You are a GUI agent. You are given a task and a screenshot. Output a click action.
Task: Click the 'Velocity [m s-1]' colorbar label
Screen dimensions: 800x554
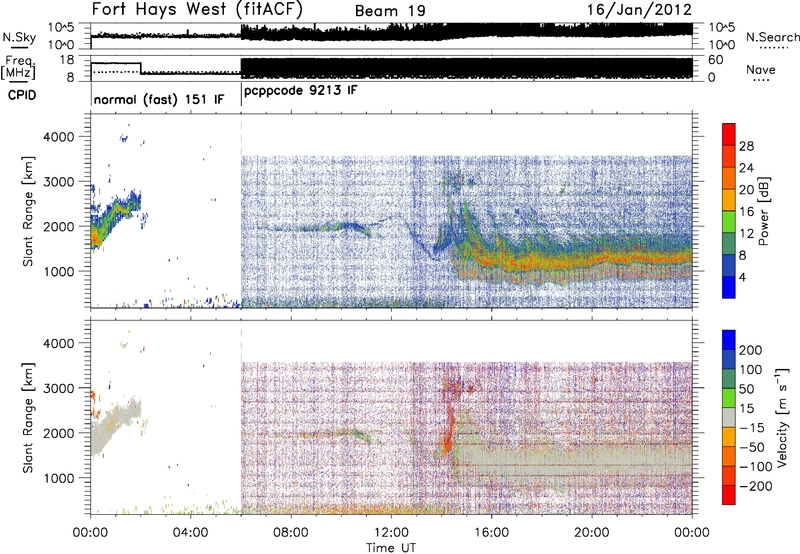pos(783,418)
